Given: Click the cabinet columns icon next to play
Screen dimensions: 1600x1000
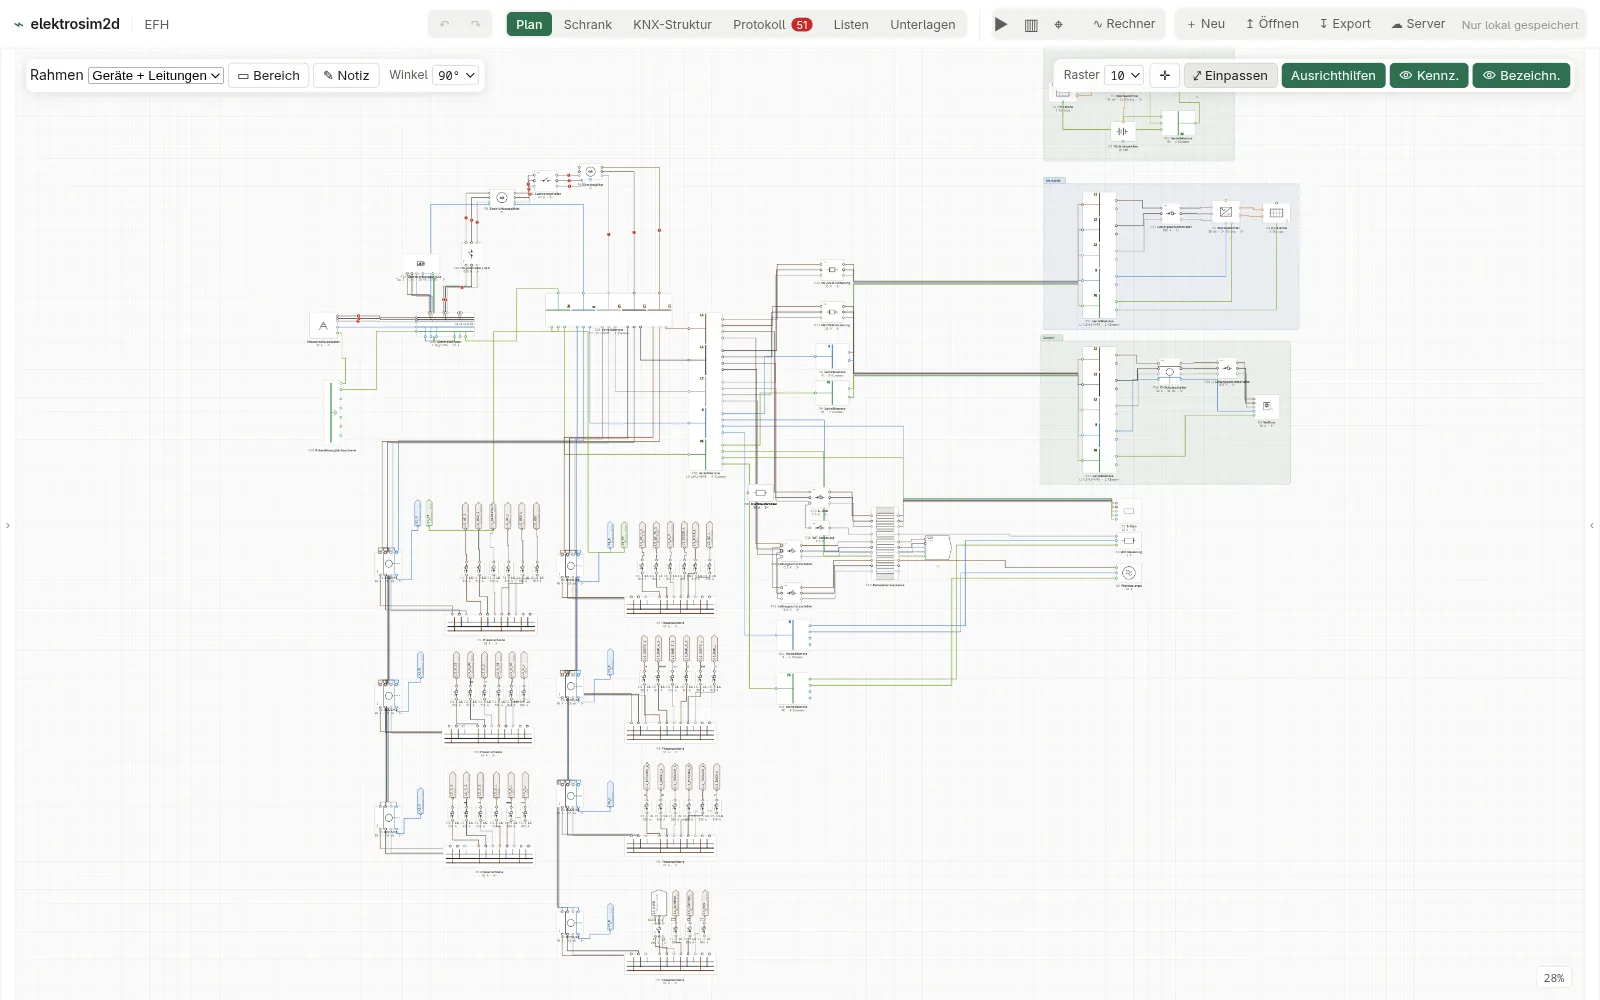Looking at the screenshot, I should 1031,24.
